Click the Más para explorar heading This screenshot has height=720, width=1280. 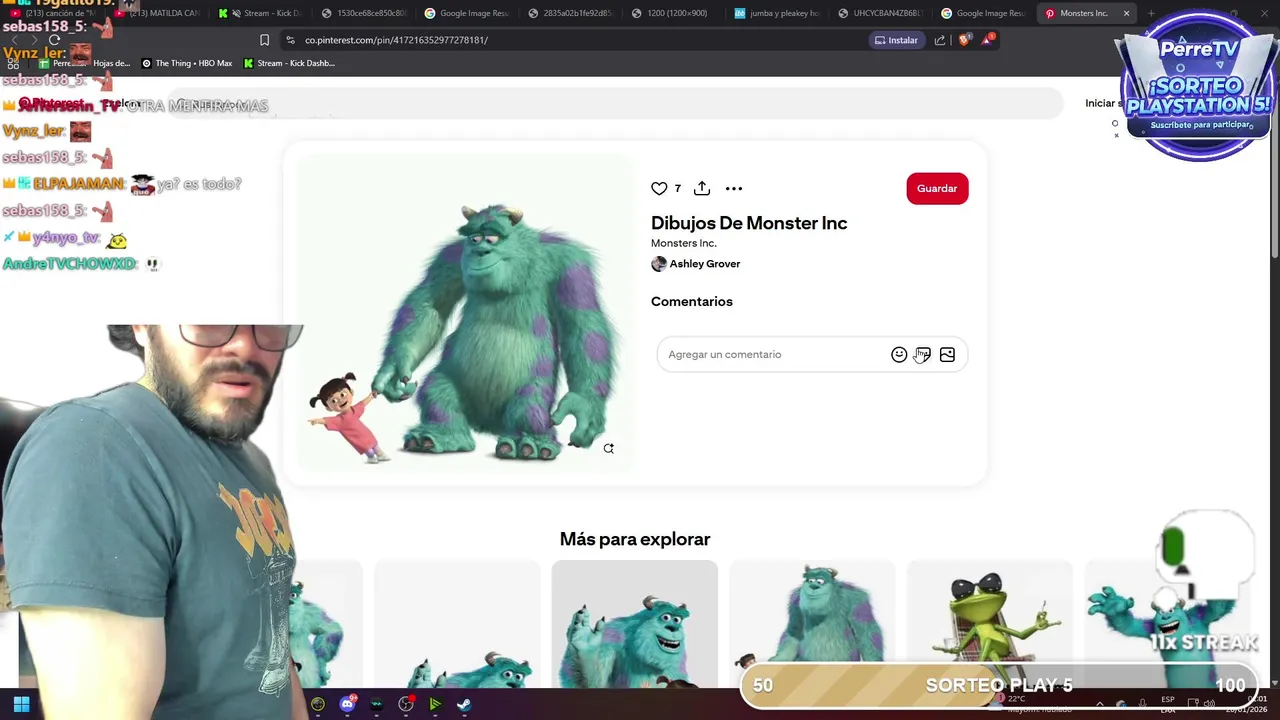(x=635, y=539)
